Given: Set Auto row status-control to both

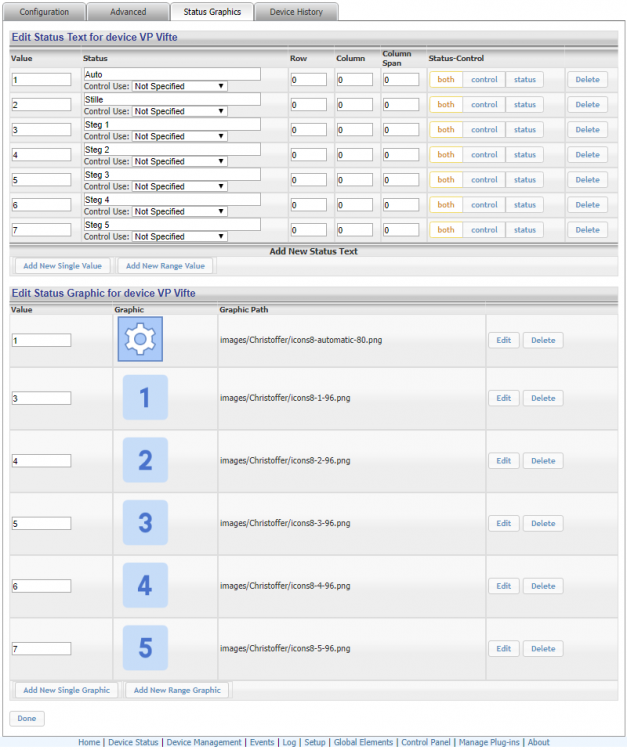Looking at the screenshot, I should pos(446,79).
